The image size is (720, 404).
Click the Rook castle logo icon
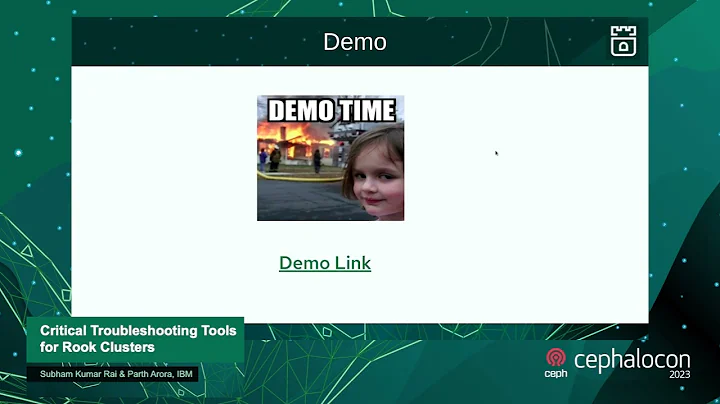pyautogui.click(x=624, y=41)
